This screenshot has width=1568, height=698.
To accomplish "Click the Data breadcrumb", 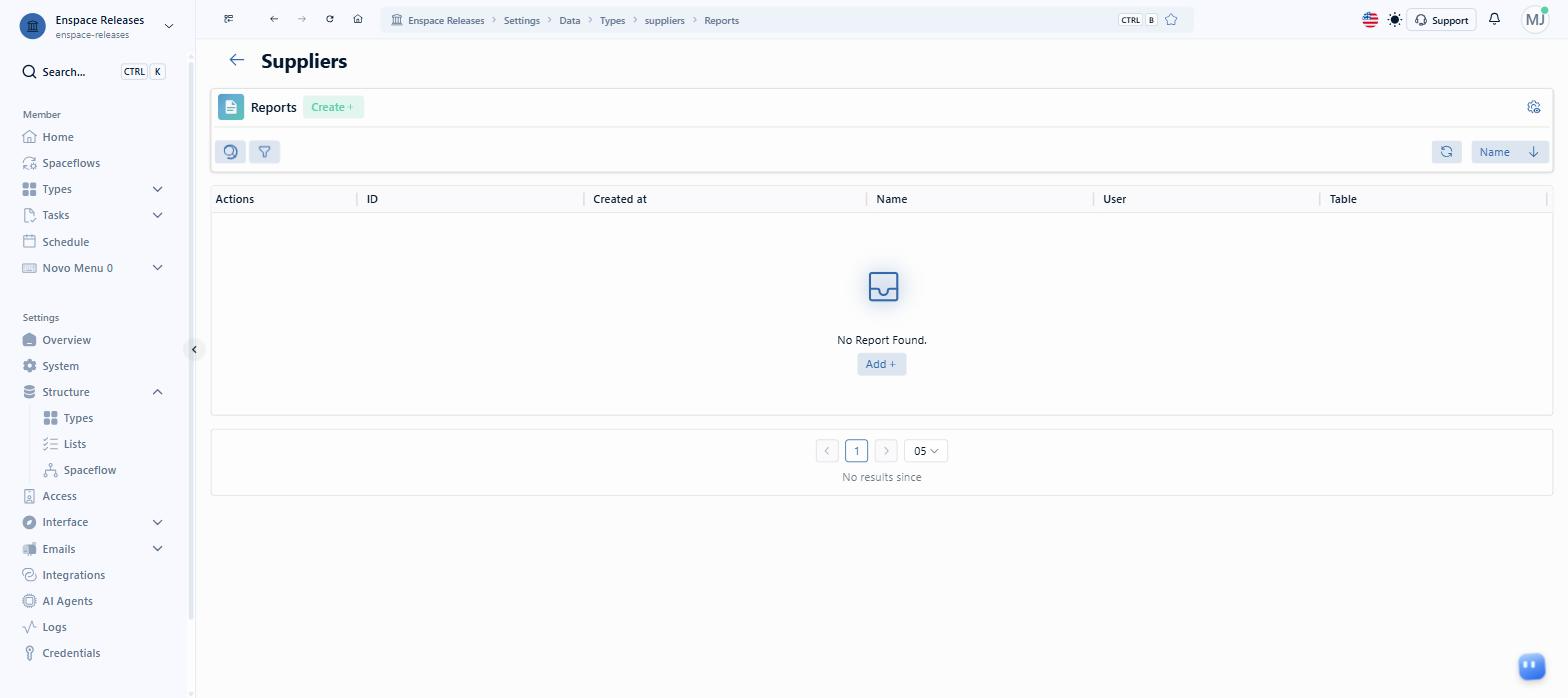I will pyautogui.click(x=569, y=20).
